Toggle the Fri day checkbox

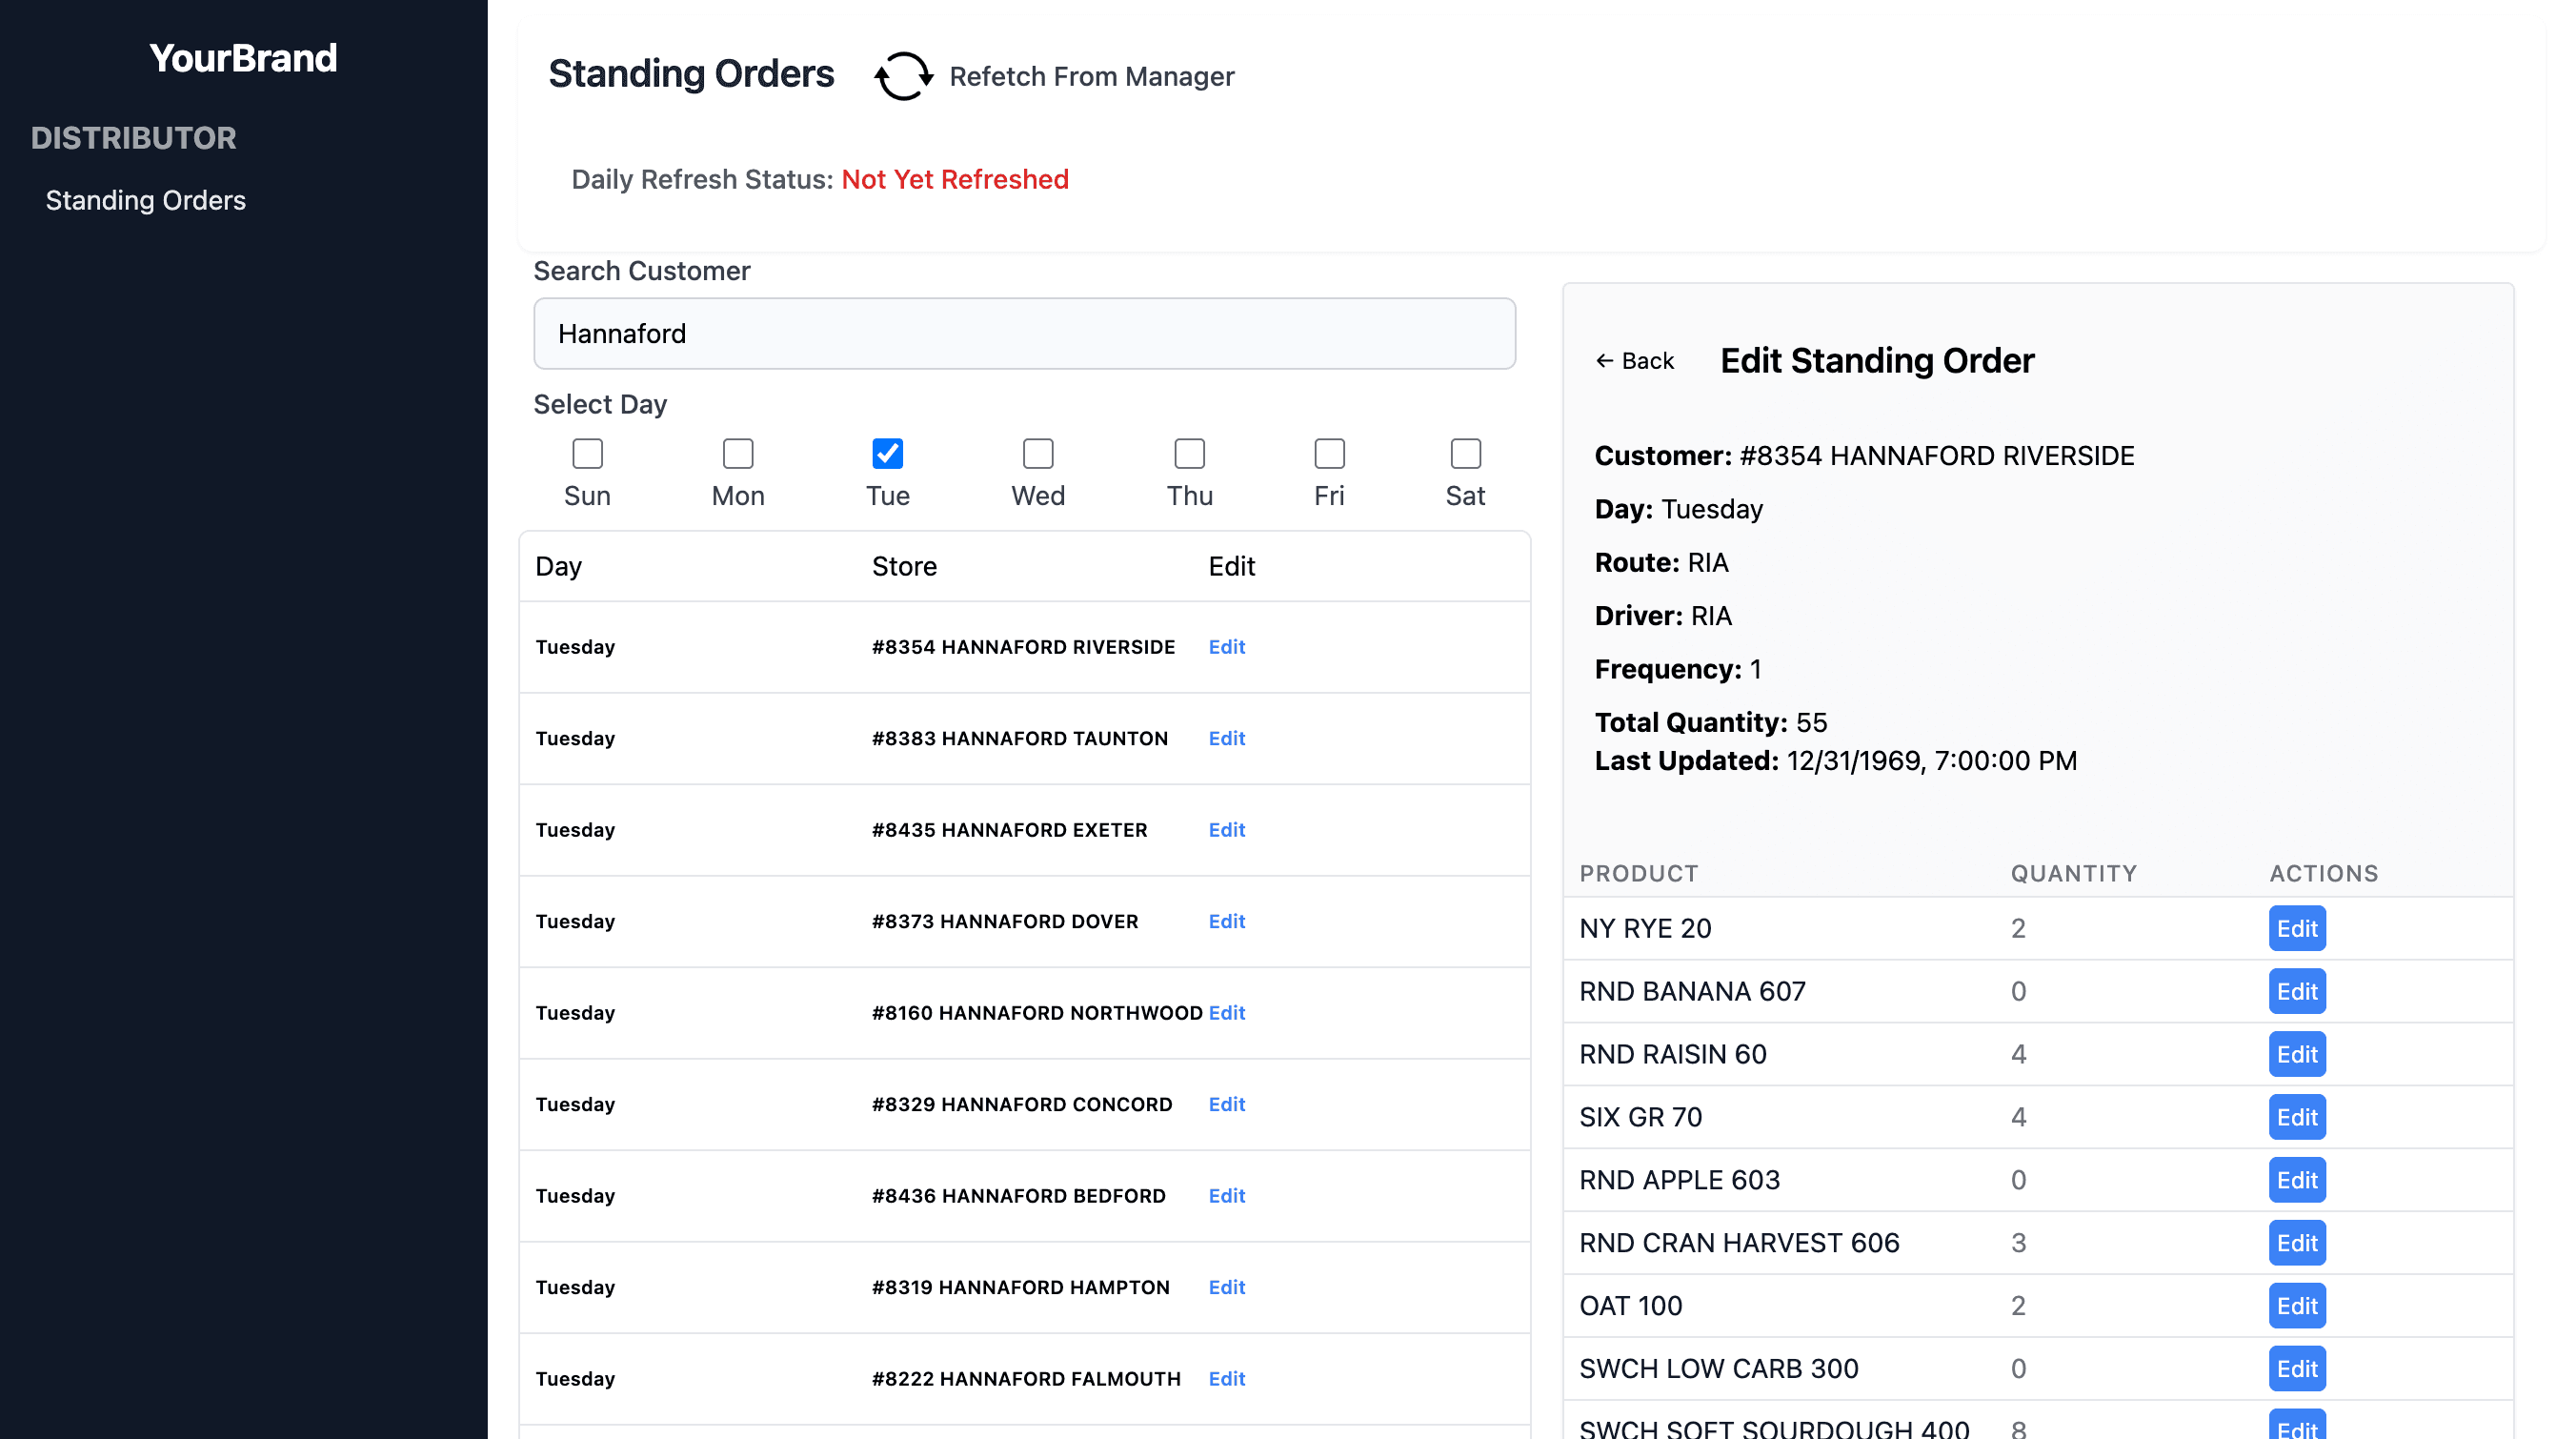[1329, 453]
